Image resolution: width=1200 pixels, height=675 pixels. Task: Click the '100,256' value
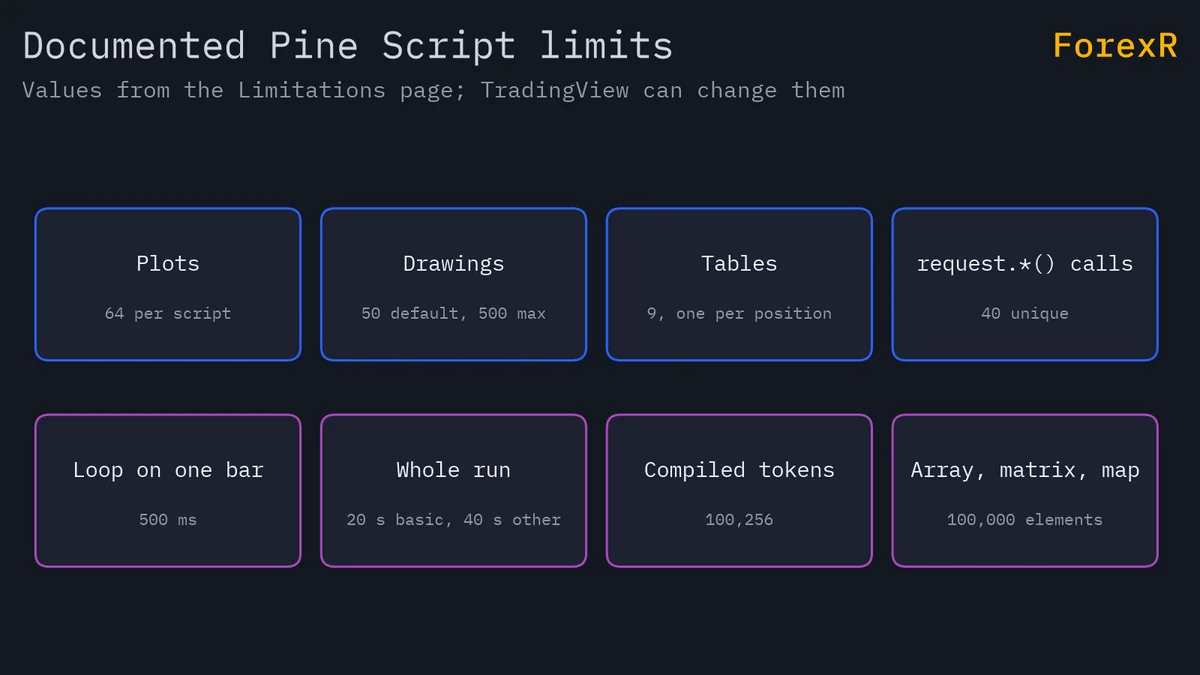pos(739,519)
